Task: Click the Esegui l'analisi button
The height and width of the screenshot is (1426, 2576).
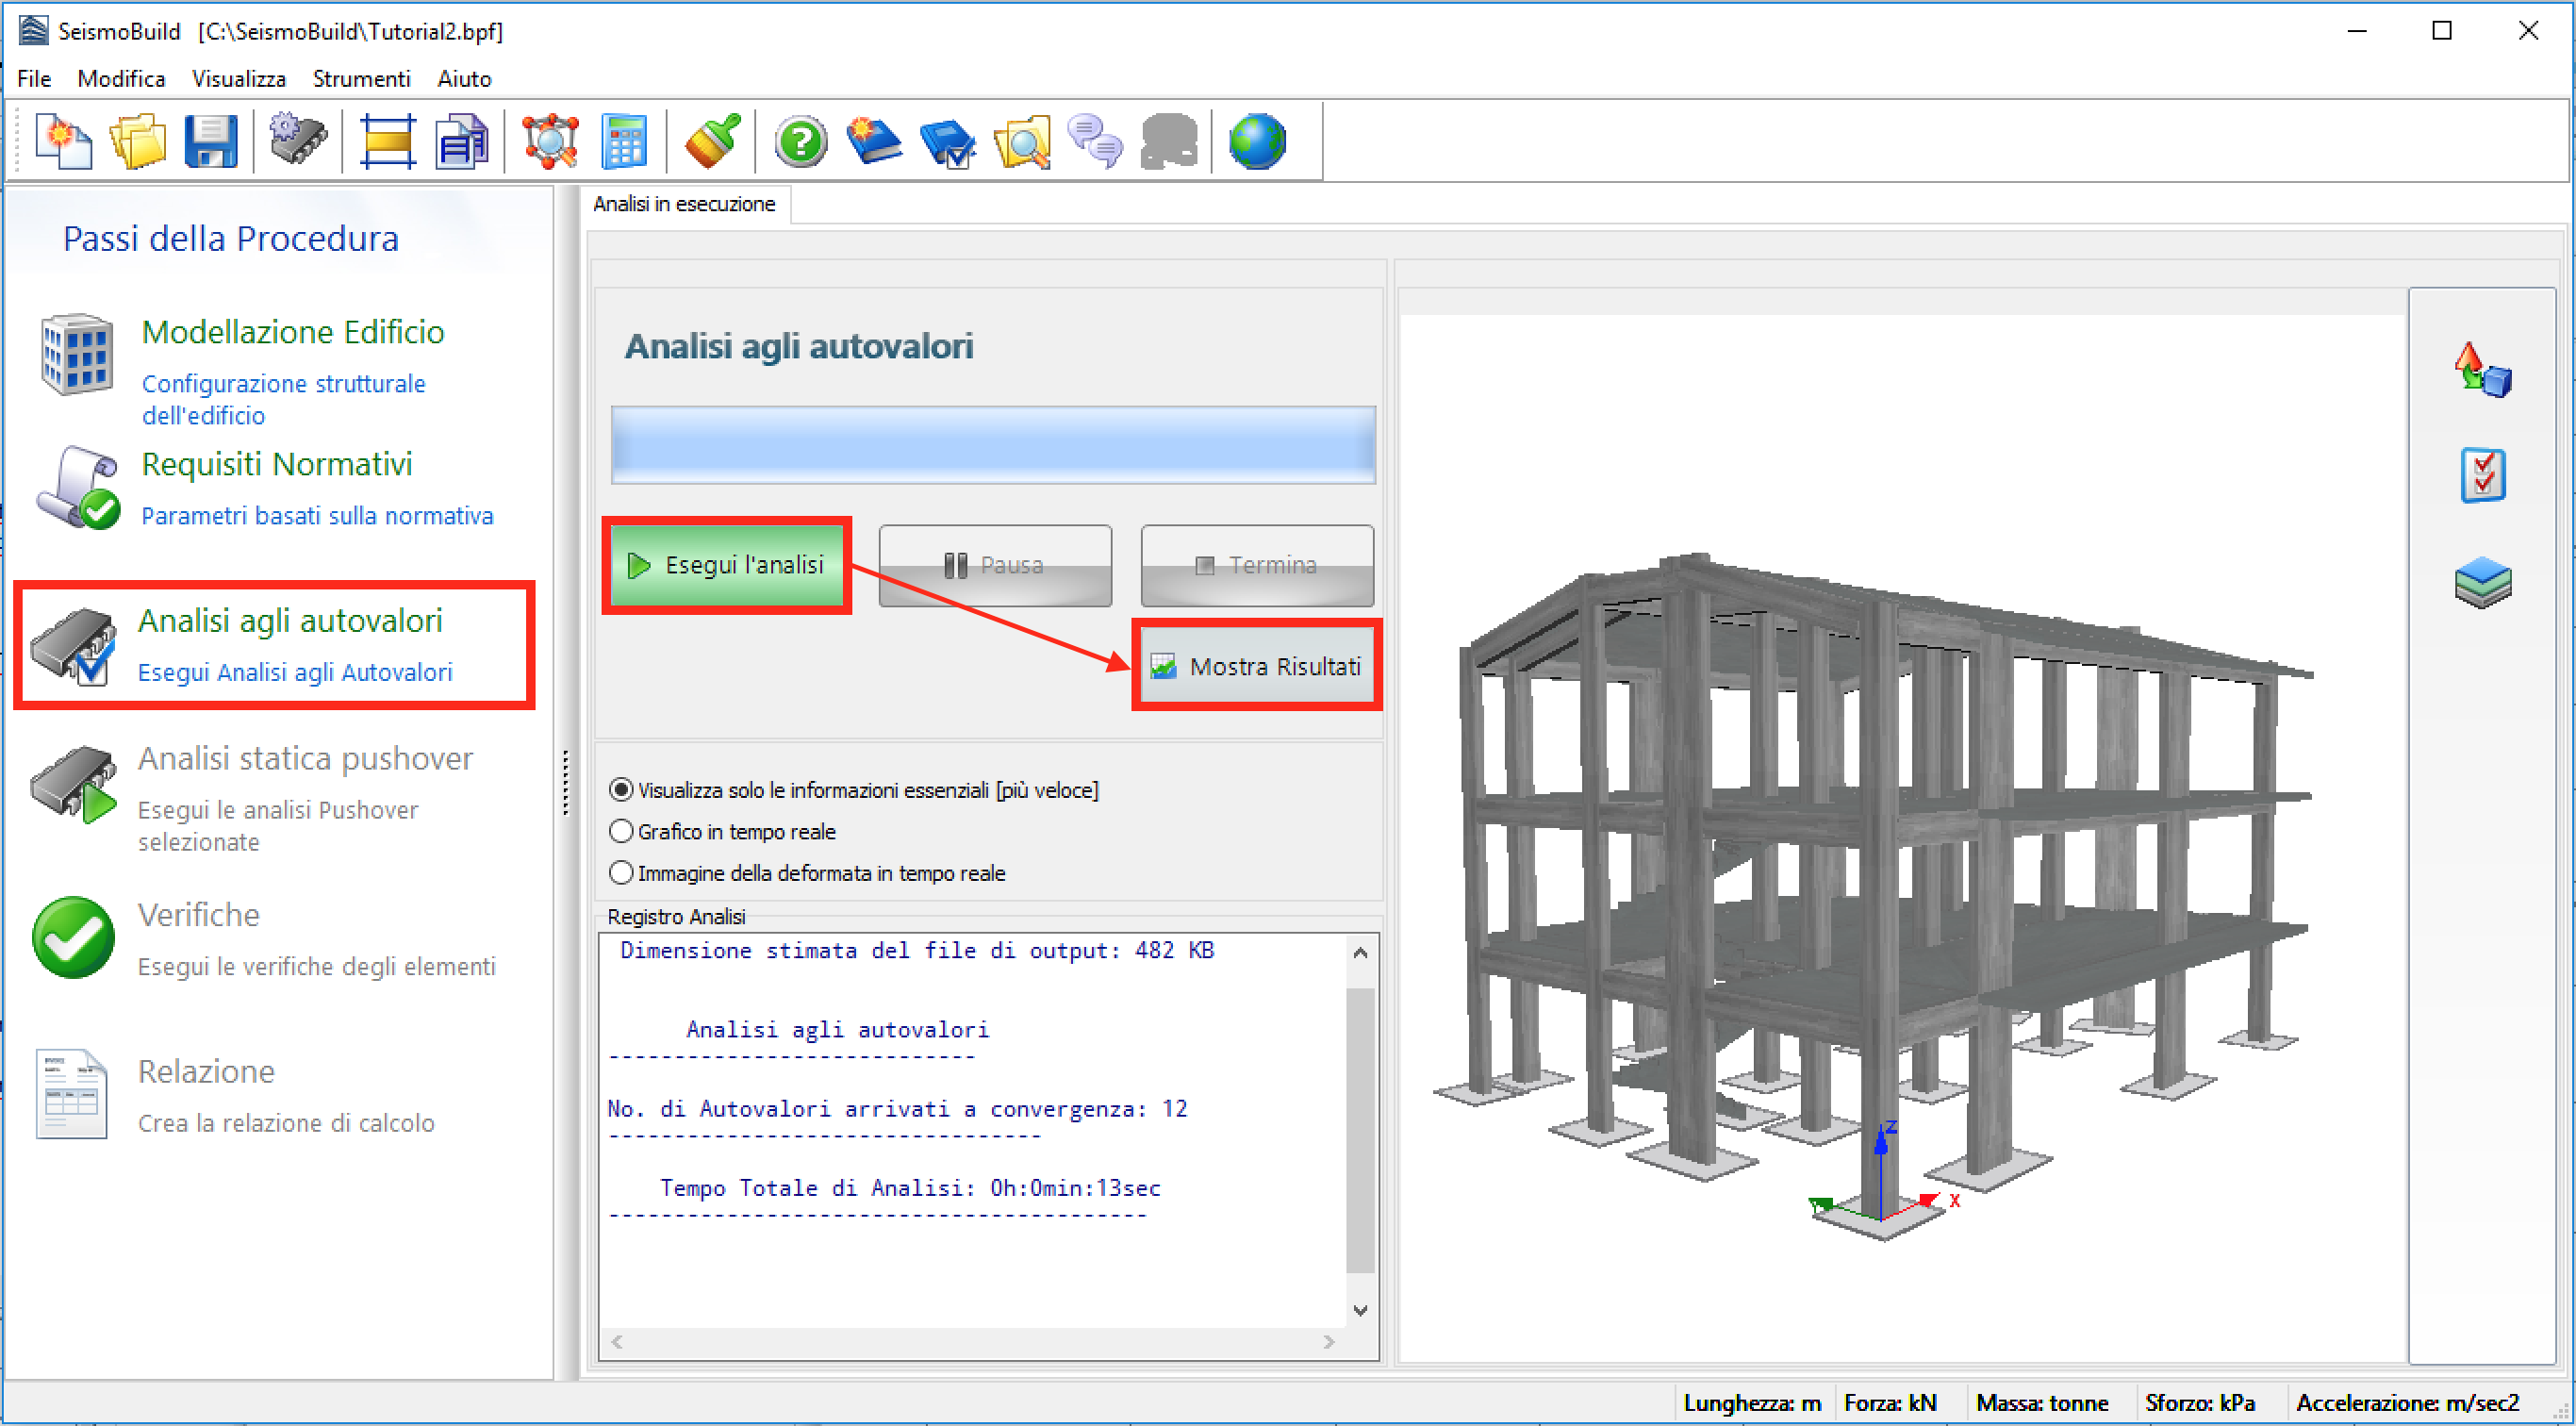Action: click(x=727, y=565)
